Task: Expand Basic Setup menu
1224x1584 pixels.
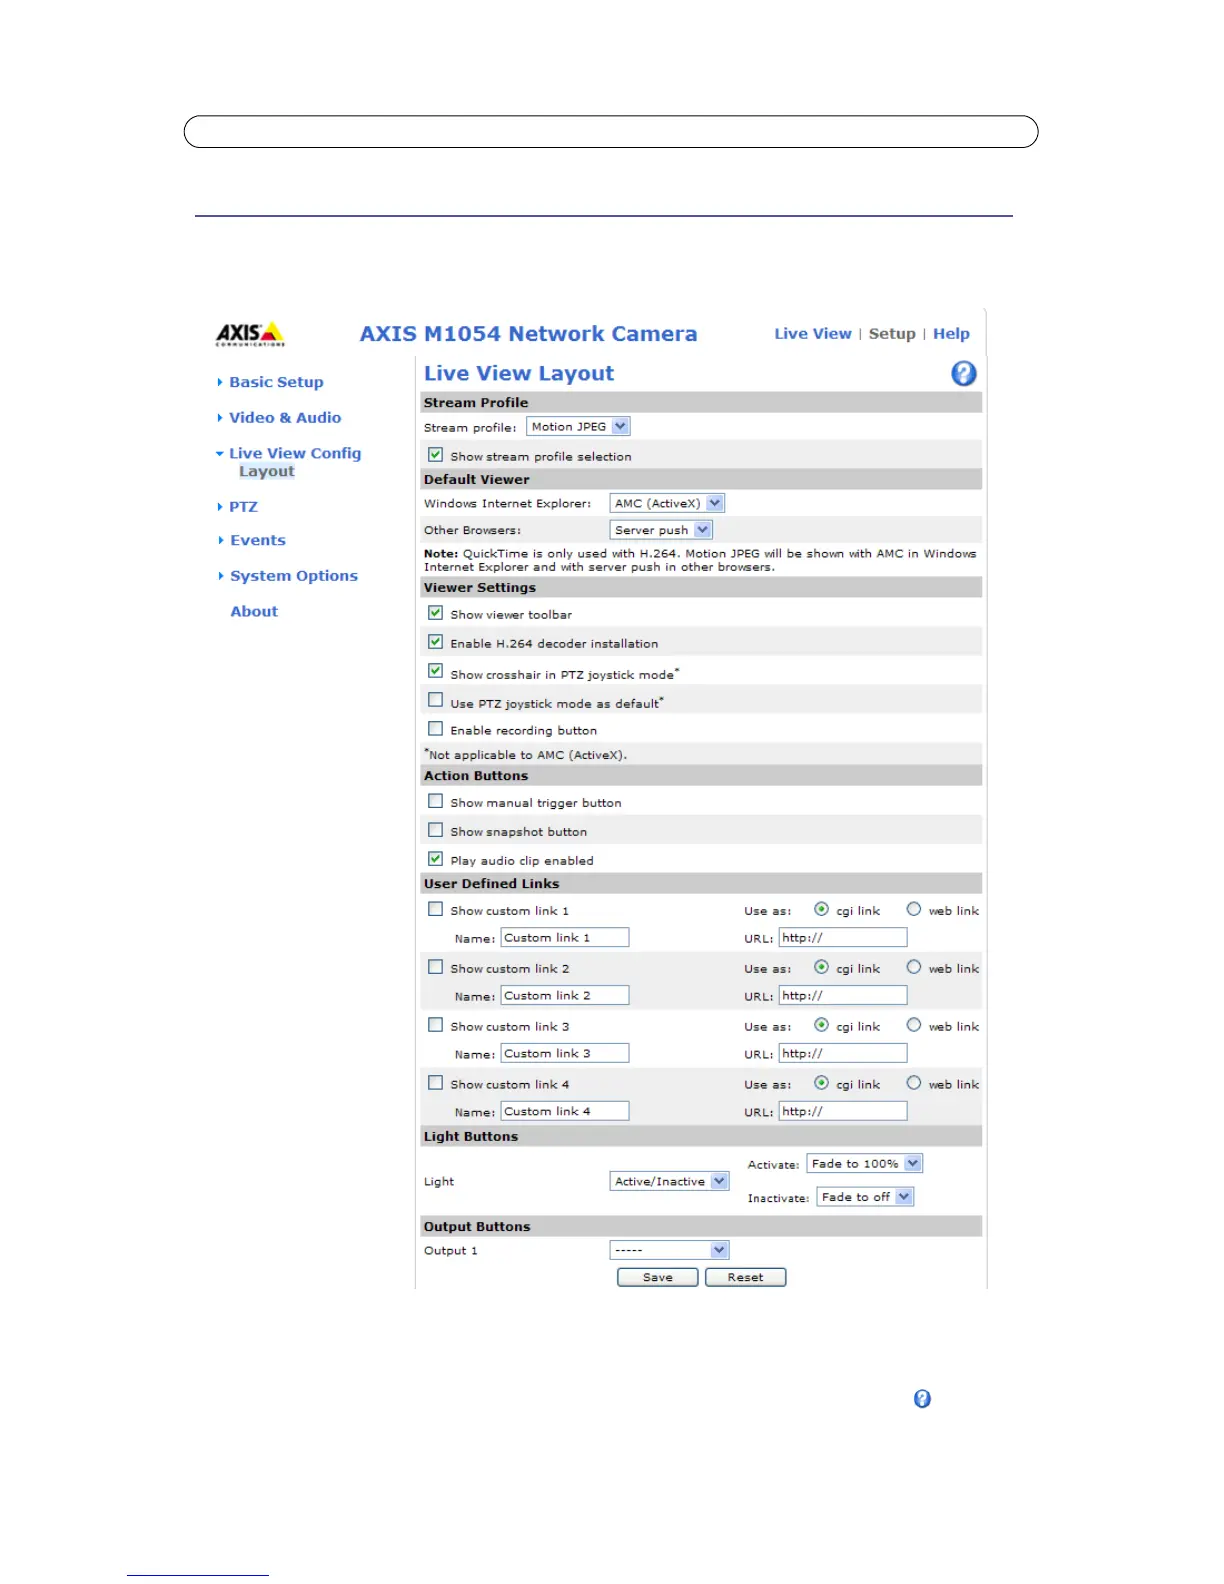Action: click(276, 382)
